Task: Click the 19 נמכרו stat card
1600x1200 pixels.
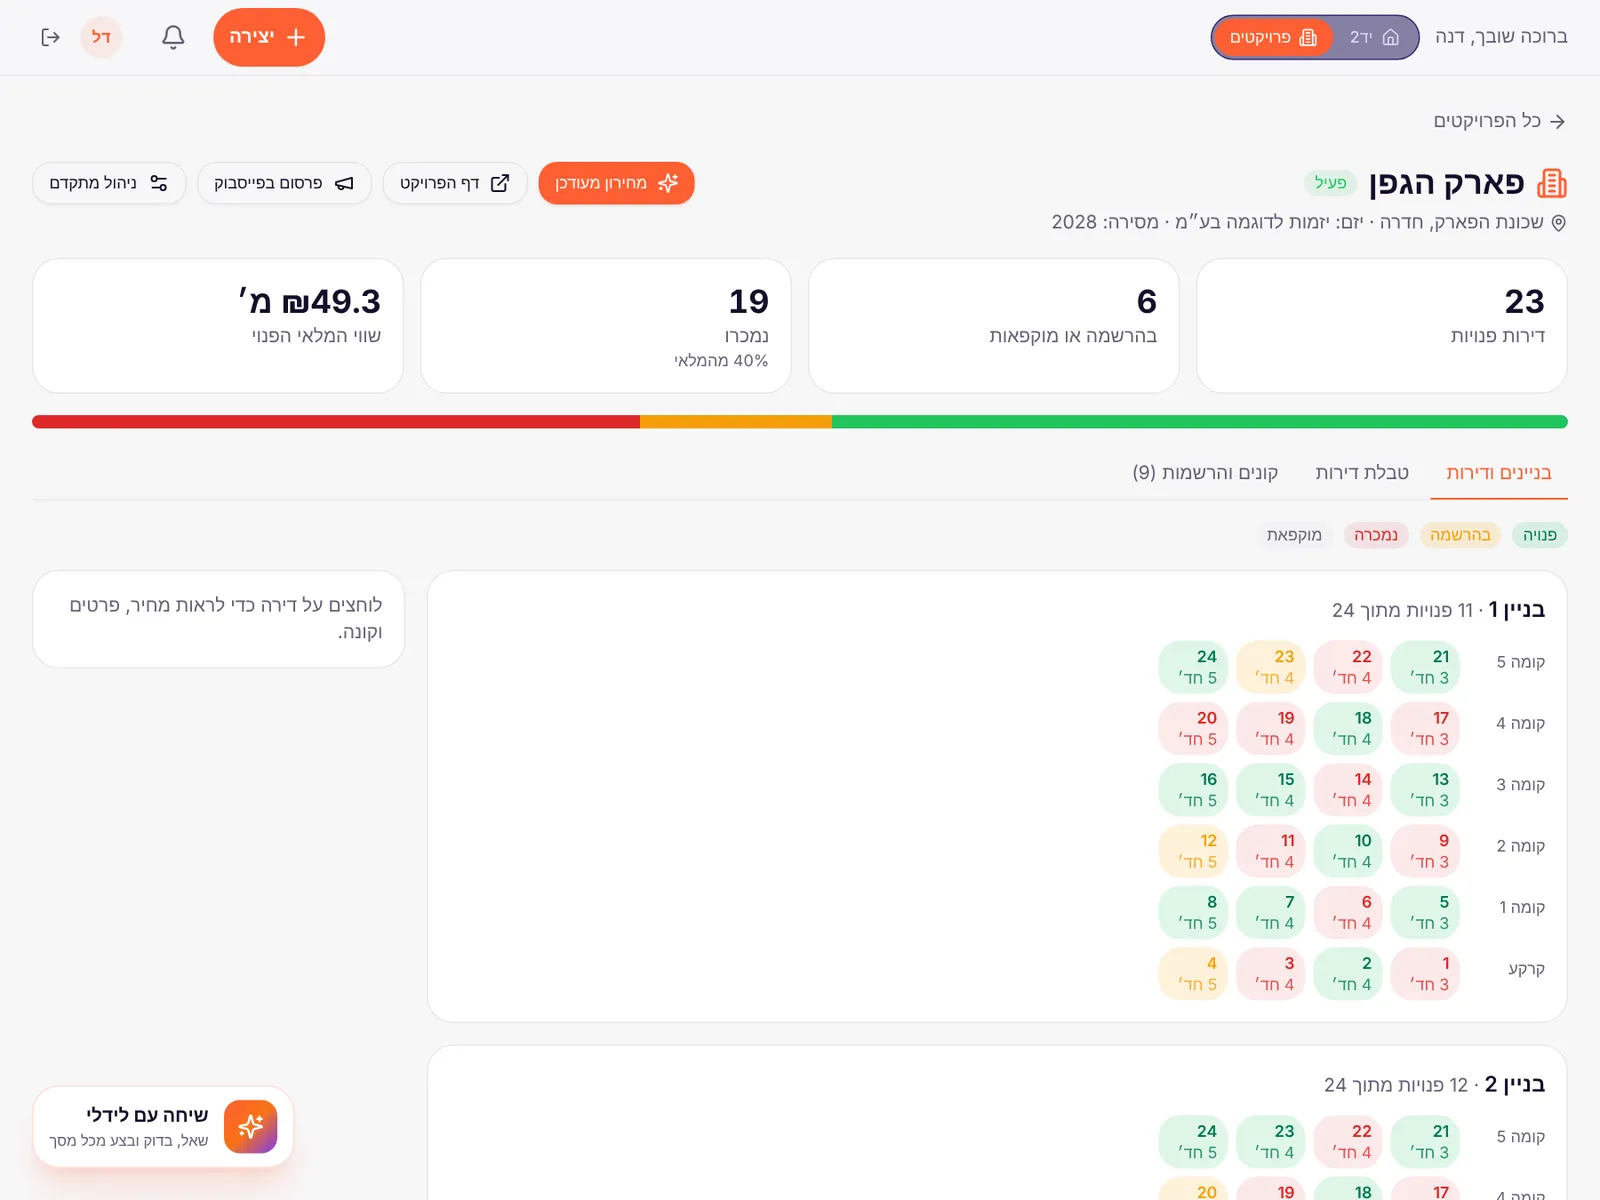Action: 606,326
